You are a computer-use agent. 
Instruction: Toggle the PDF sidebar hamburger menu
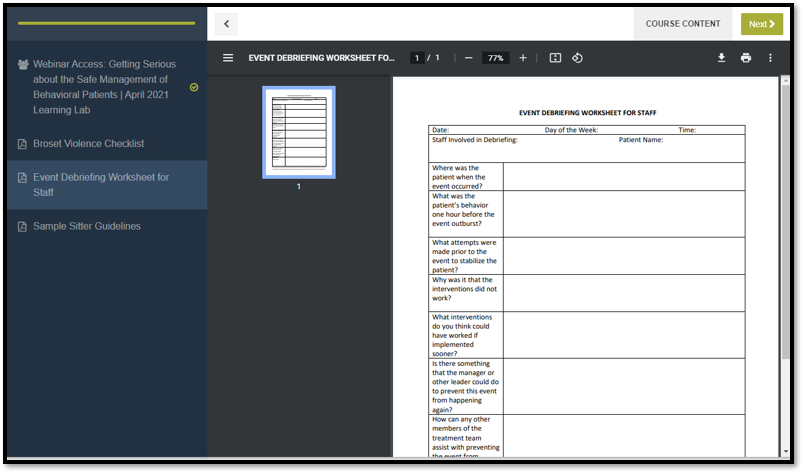pyautogui.click(x=228, y=58)
